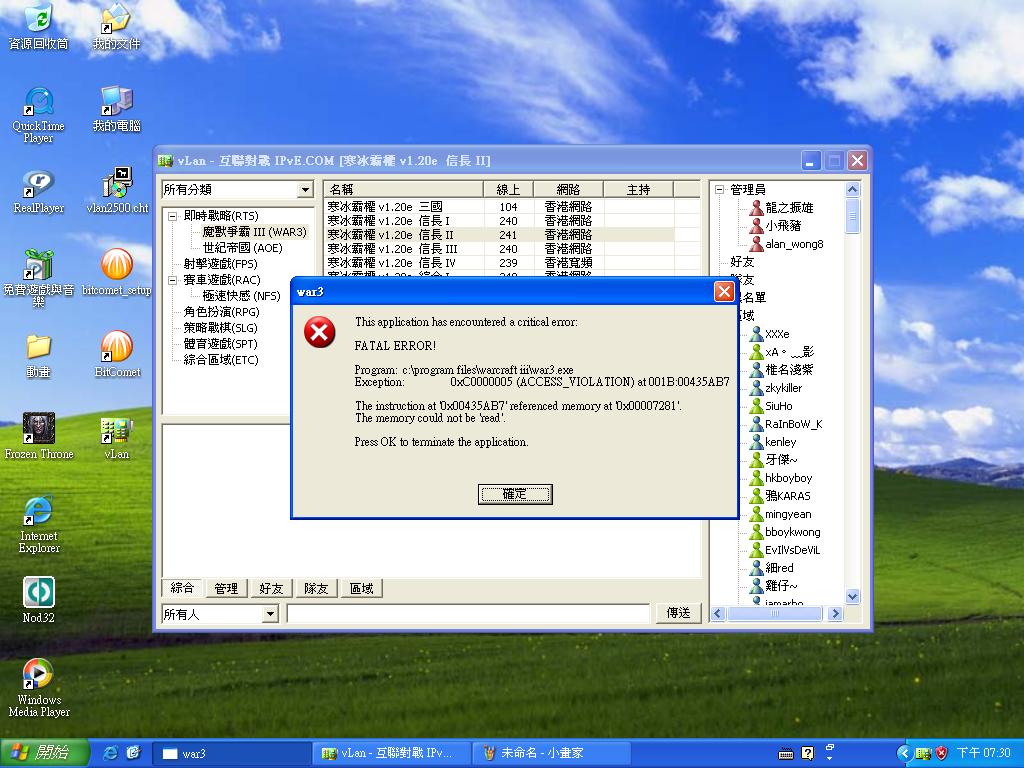Open the 所有分類 category dropdown

[305, 190]
